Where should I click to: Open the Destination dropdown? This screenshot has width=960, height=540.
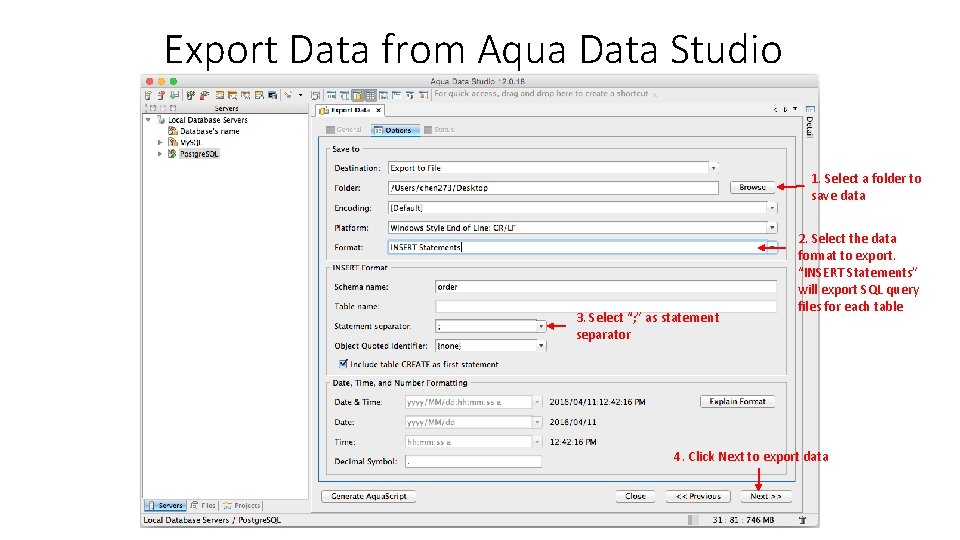pyautogui.click(x=713, y=168)
